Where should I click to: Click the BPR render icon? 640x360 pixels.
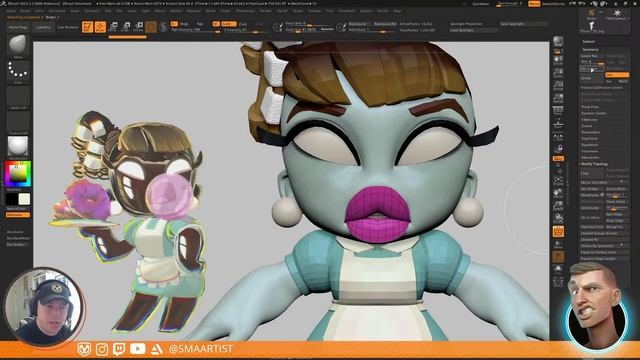click(558, 42)
